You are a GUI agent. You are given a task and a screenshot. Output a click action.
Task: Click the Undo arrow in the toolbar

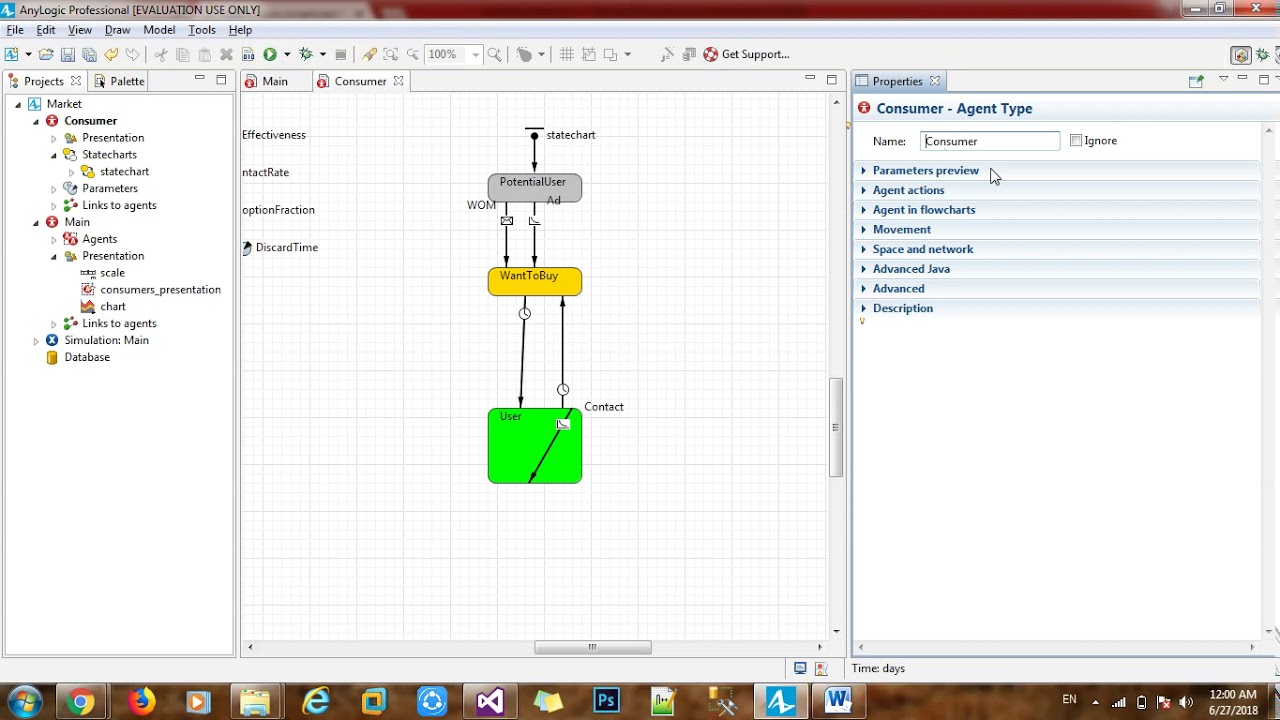pyautogui.click(x=111, y=54)
